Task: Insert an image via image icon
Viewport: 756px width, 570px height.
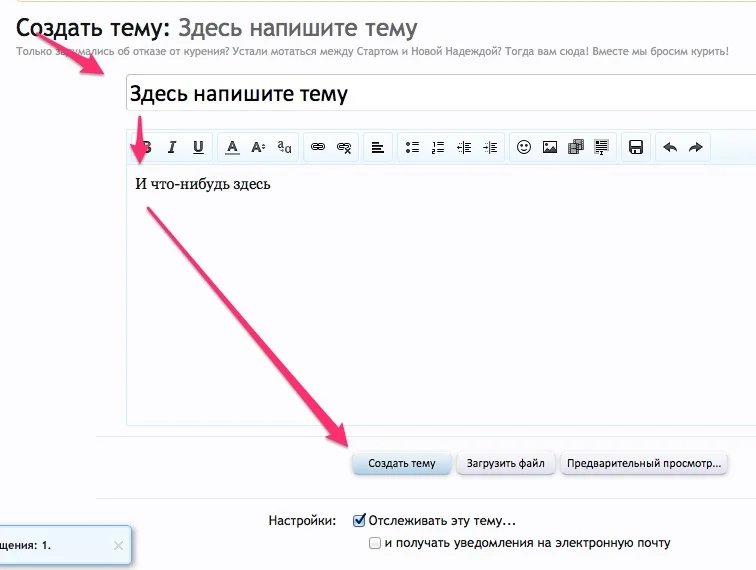Action: 550,147
